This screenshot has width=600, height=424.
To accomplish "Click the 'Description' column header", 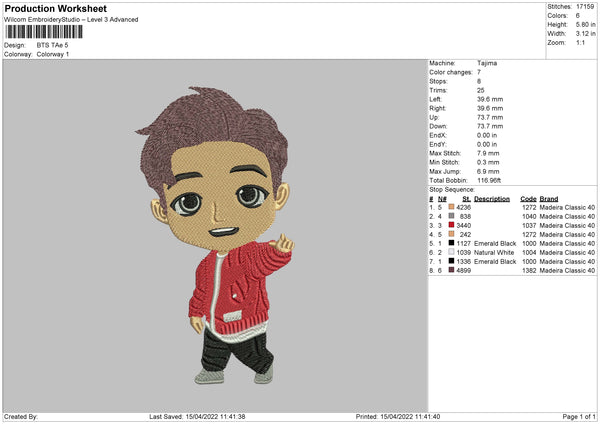I will pyautogui.click(x=492, y=199).
